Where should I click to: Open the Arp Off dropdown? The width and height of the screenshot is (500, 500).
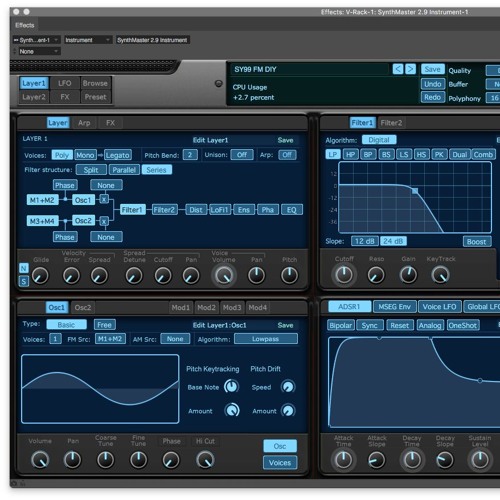click(x=287, y=155)
